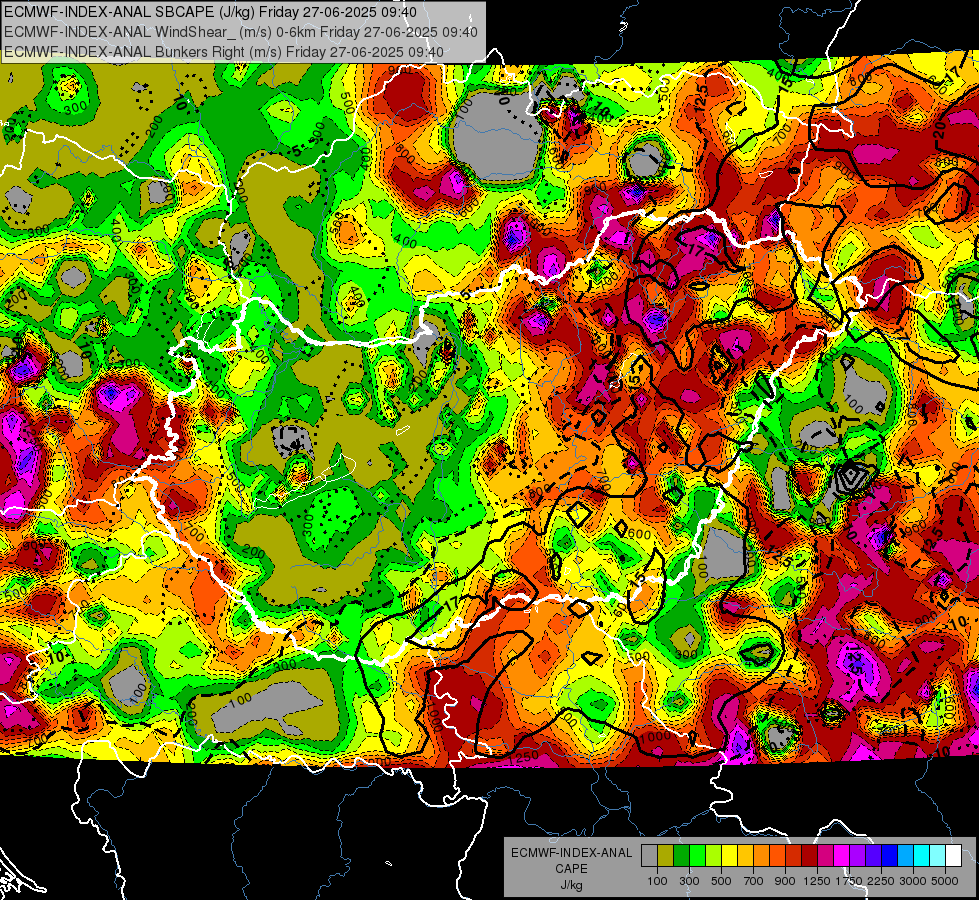Select the indigo legend swatch
The height and width of the screenshot is (900, 979).
tap(874, 855)
